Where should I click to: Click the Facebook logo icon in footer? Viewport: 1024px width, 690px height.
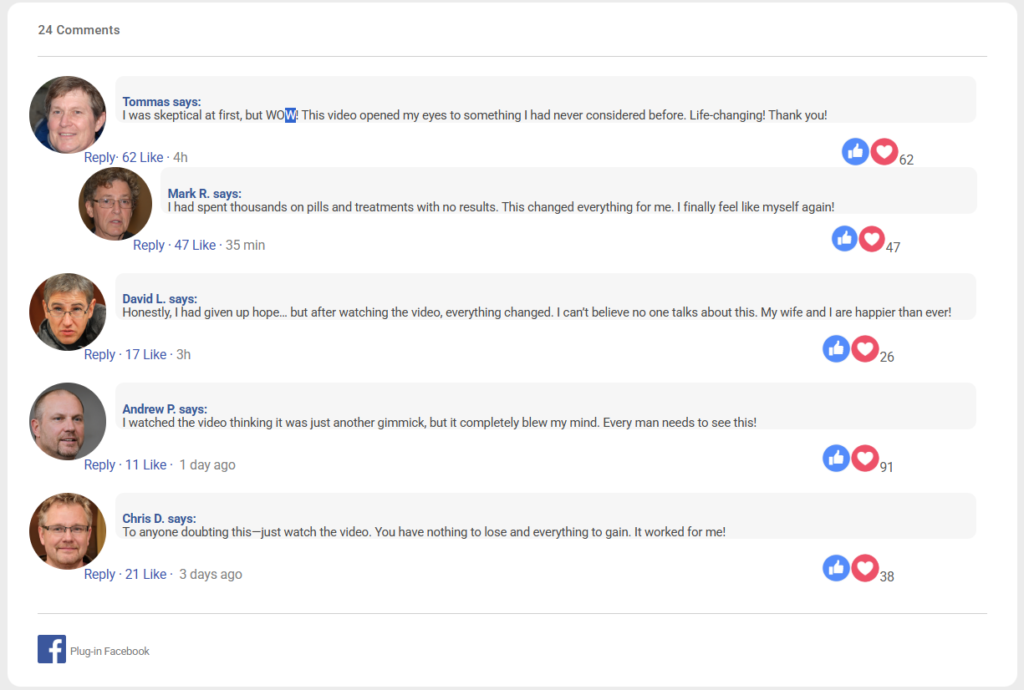[51, 649]
